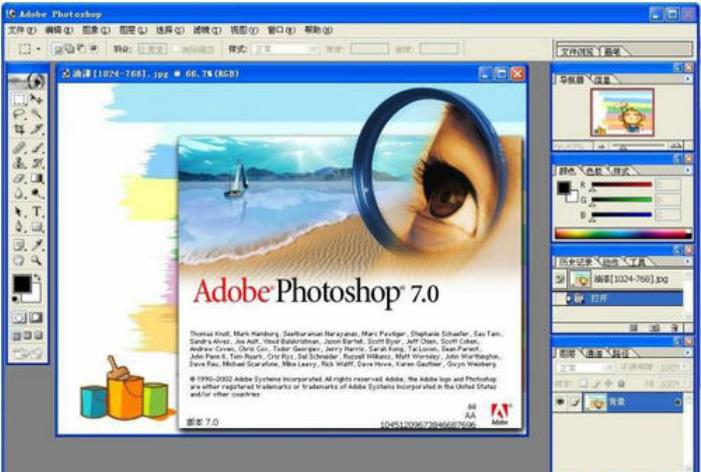The height and width of the screenshot is (472, 701).
Task: Select the Hand tool
Action: pos(19,260)
